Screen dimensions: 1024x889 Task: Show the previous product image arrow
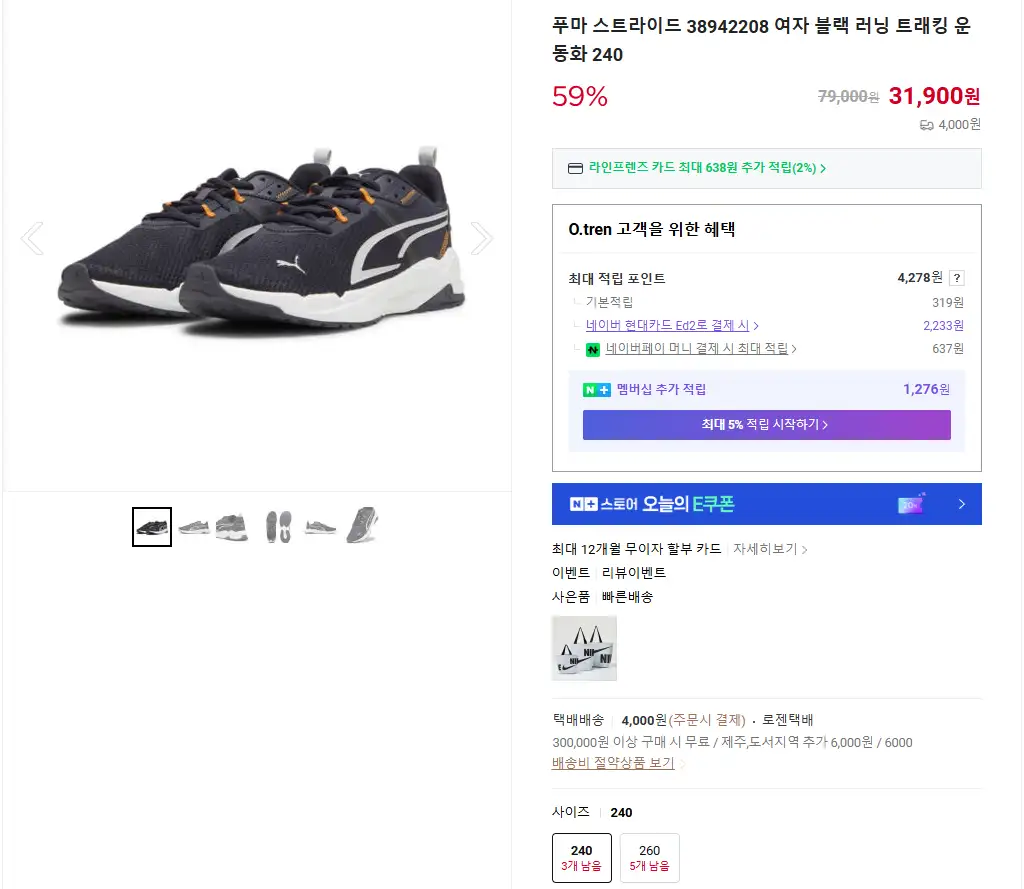click(32, 238)
